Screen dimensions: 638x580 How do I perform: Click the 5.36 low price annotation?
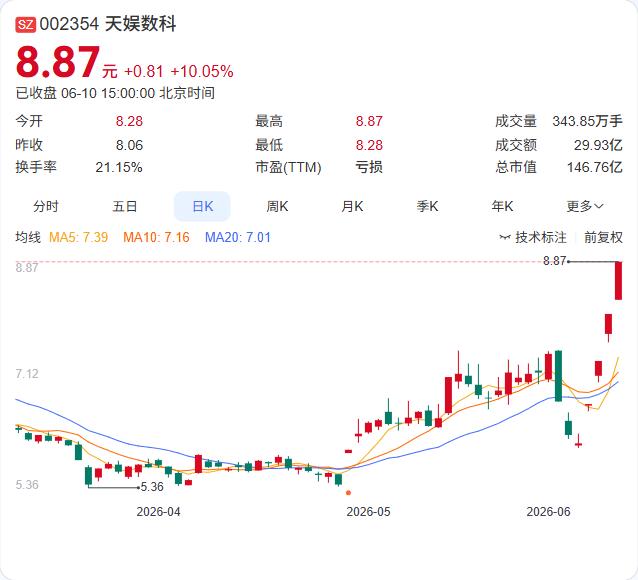click(152, 487)
